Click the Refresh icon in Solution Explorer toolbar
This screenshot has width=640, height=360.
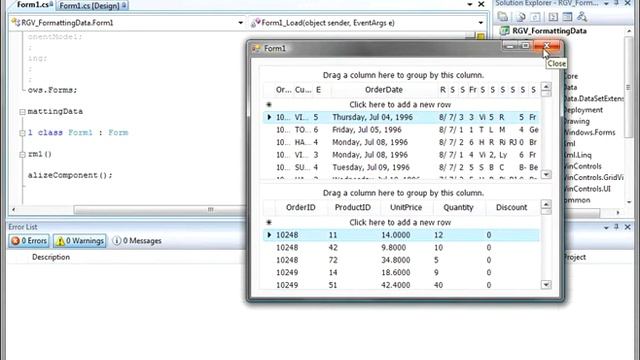[x=536, y=17]
